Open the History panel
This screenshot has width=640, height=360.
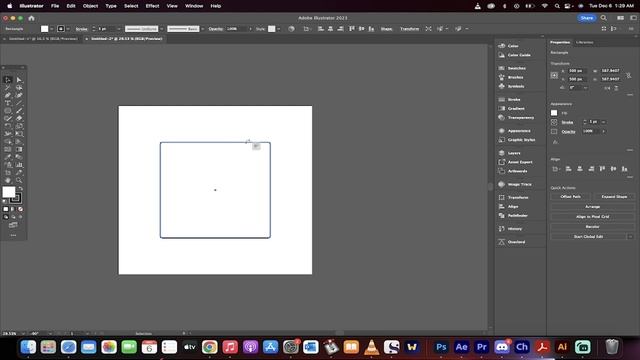[x=514, y=229]
